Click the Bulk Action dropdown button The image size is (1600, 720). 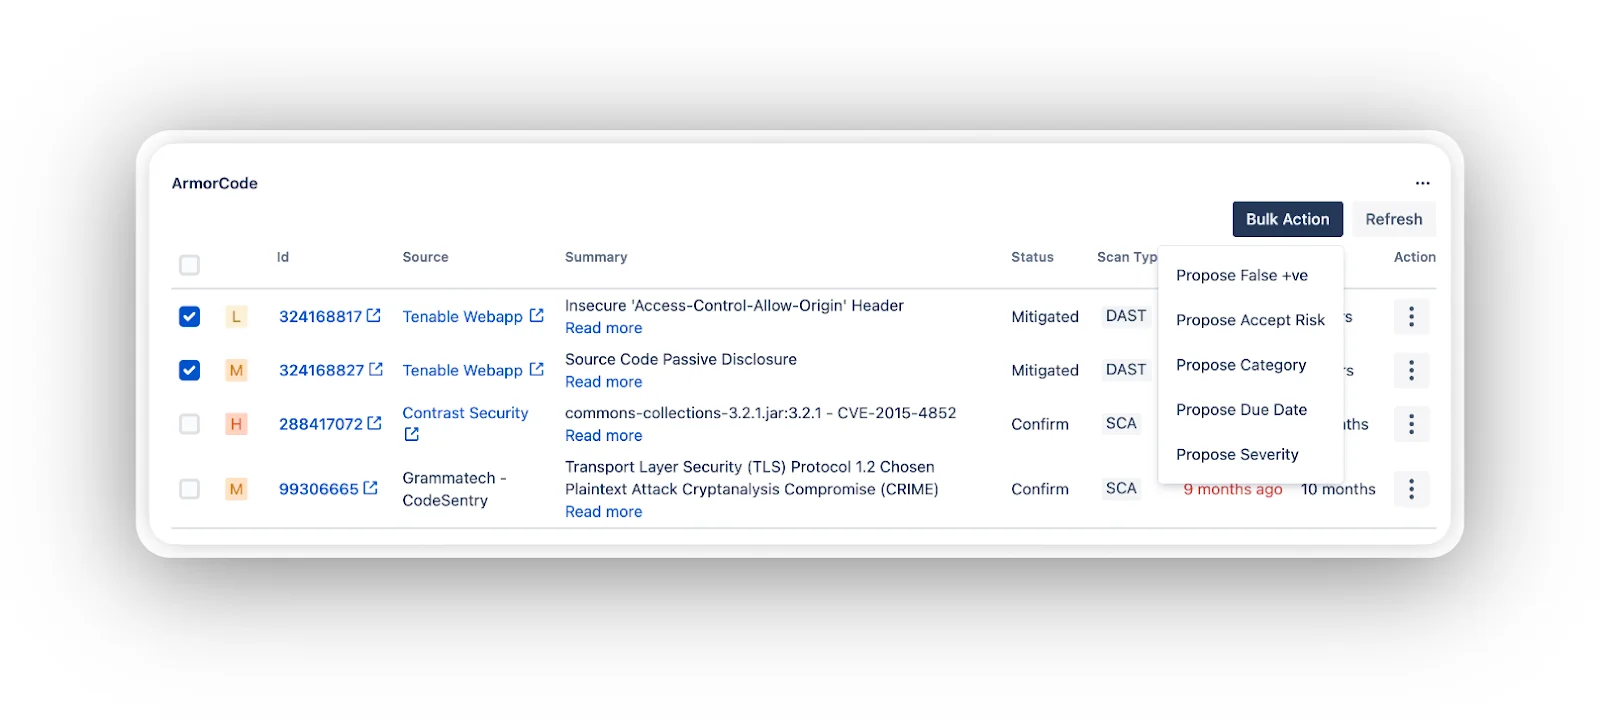pos(1287,219)
